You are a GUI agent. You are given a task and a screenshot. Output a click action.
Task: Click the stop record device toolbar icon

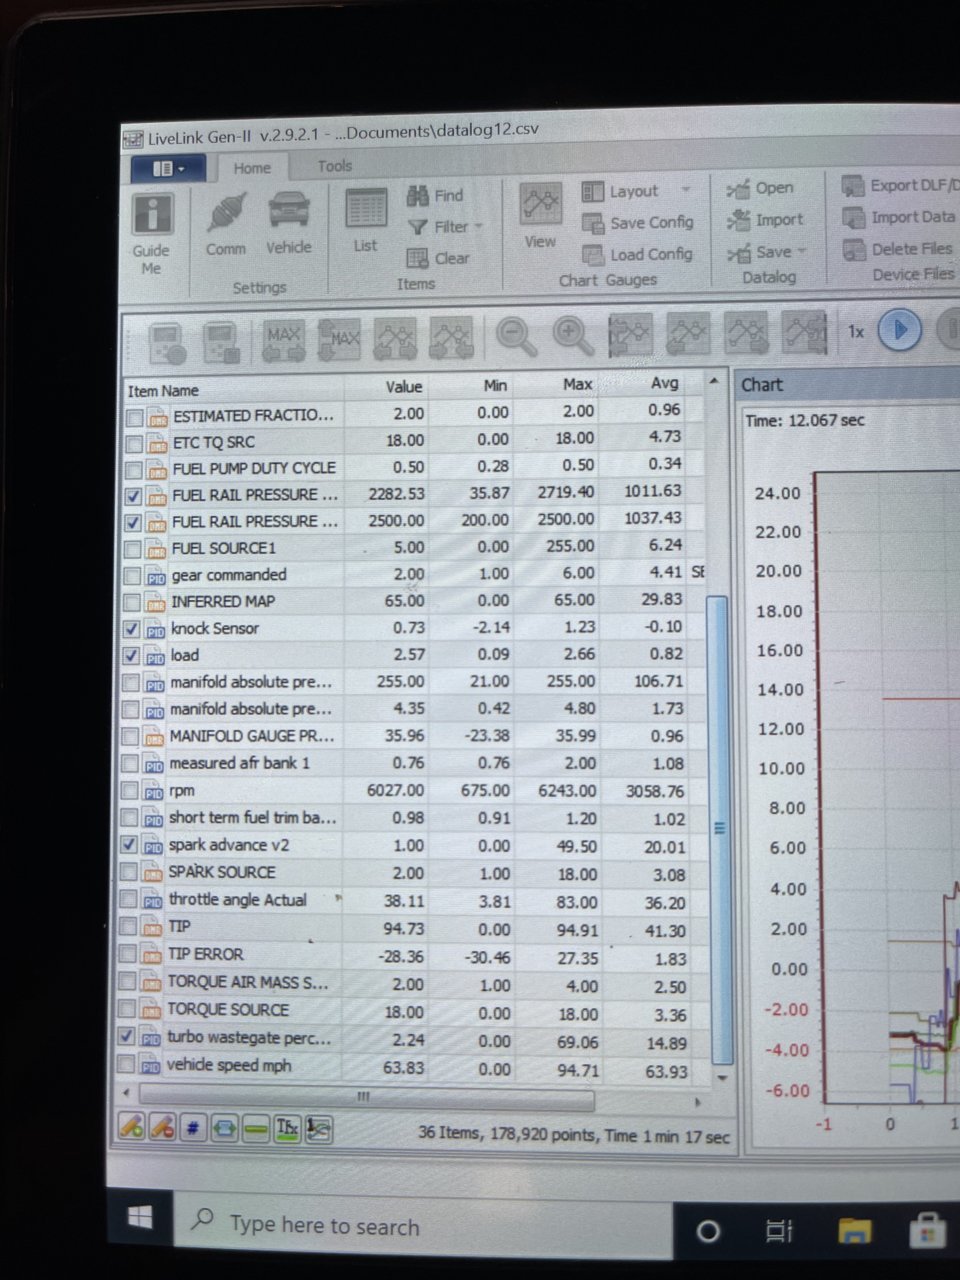[221, 341]
